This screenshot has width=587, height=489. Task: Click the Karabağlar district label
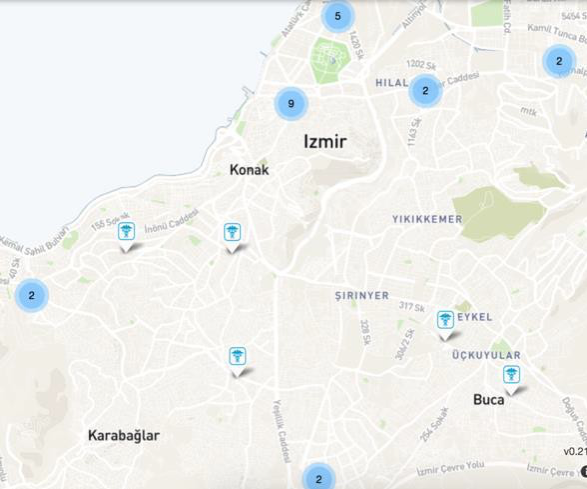(124, 435)
